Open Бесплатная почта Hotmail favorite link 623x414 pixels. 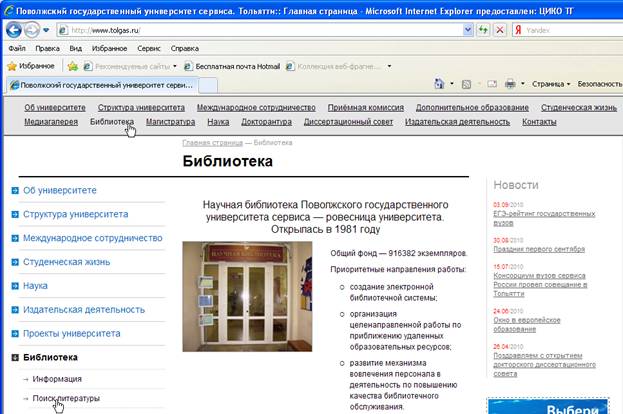(x=232, y=66)
